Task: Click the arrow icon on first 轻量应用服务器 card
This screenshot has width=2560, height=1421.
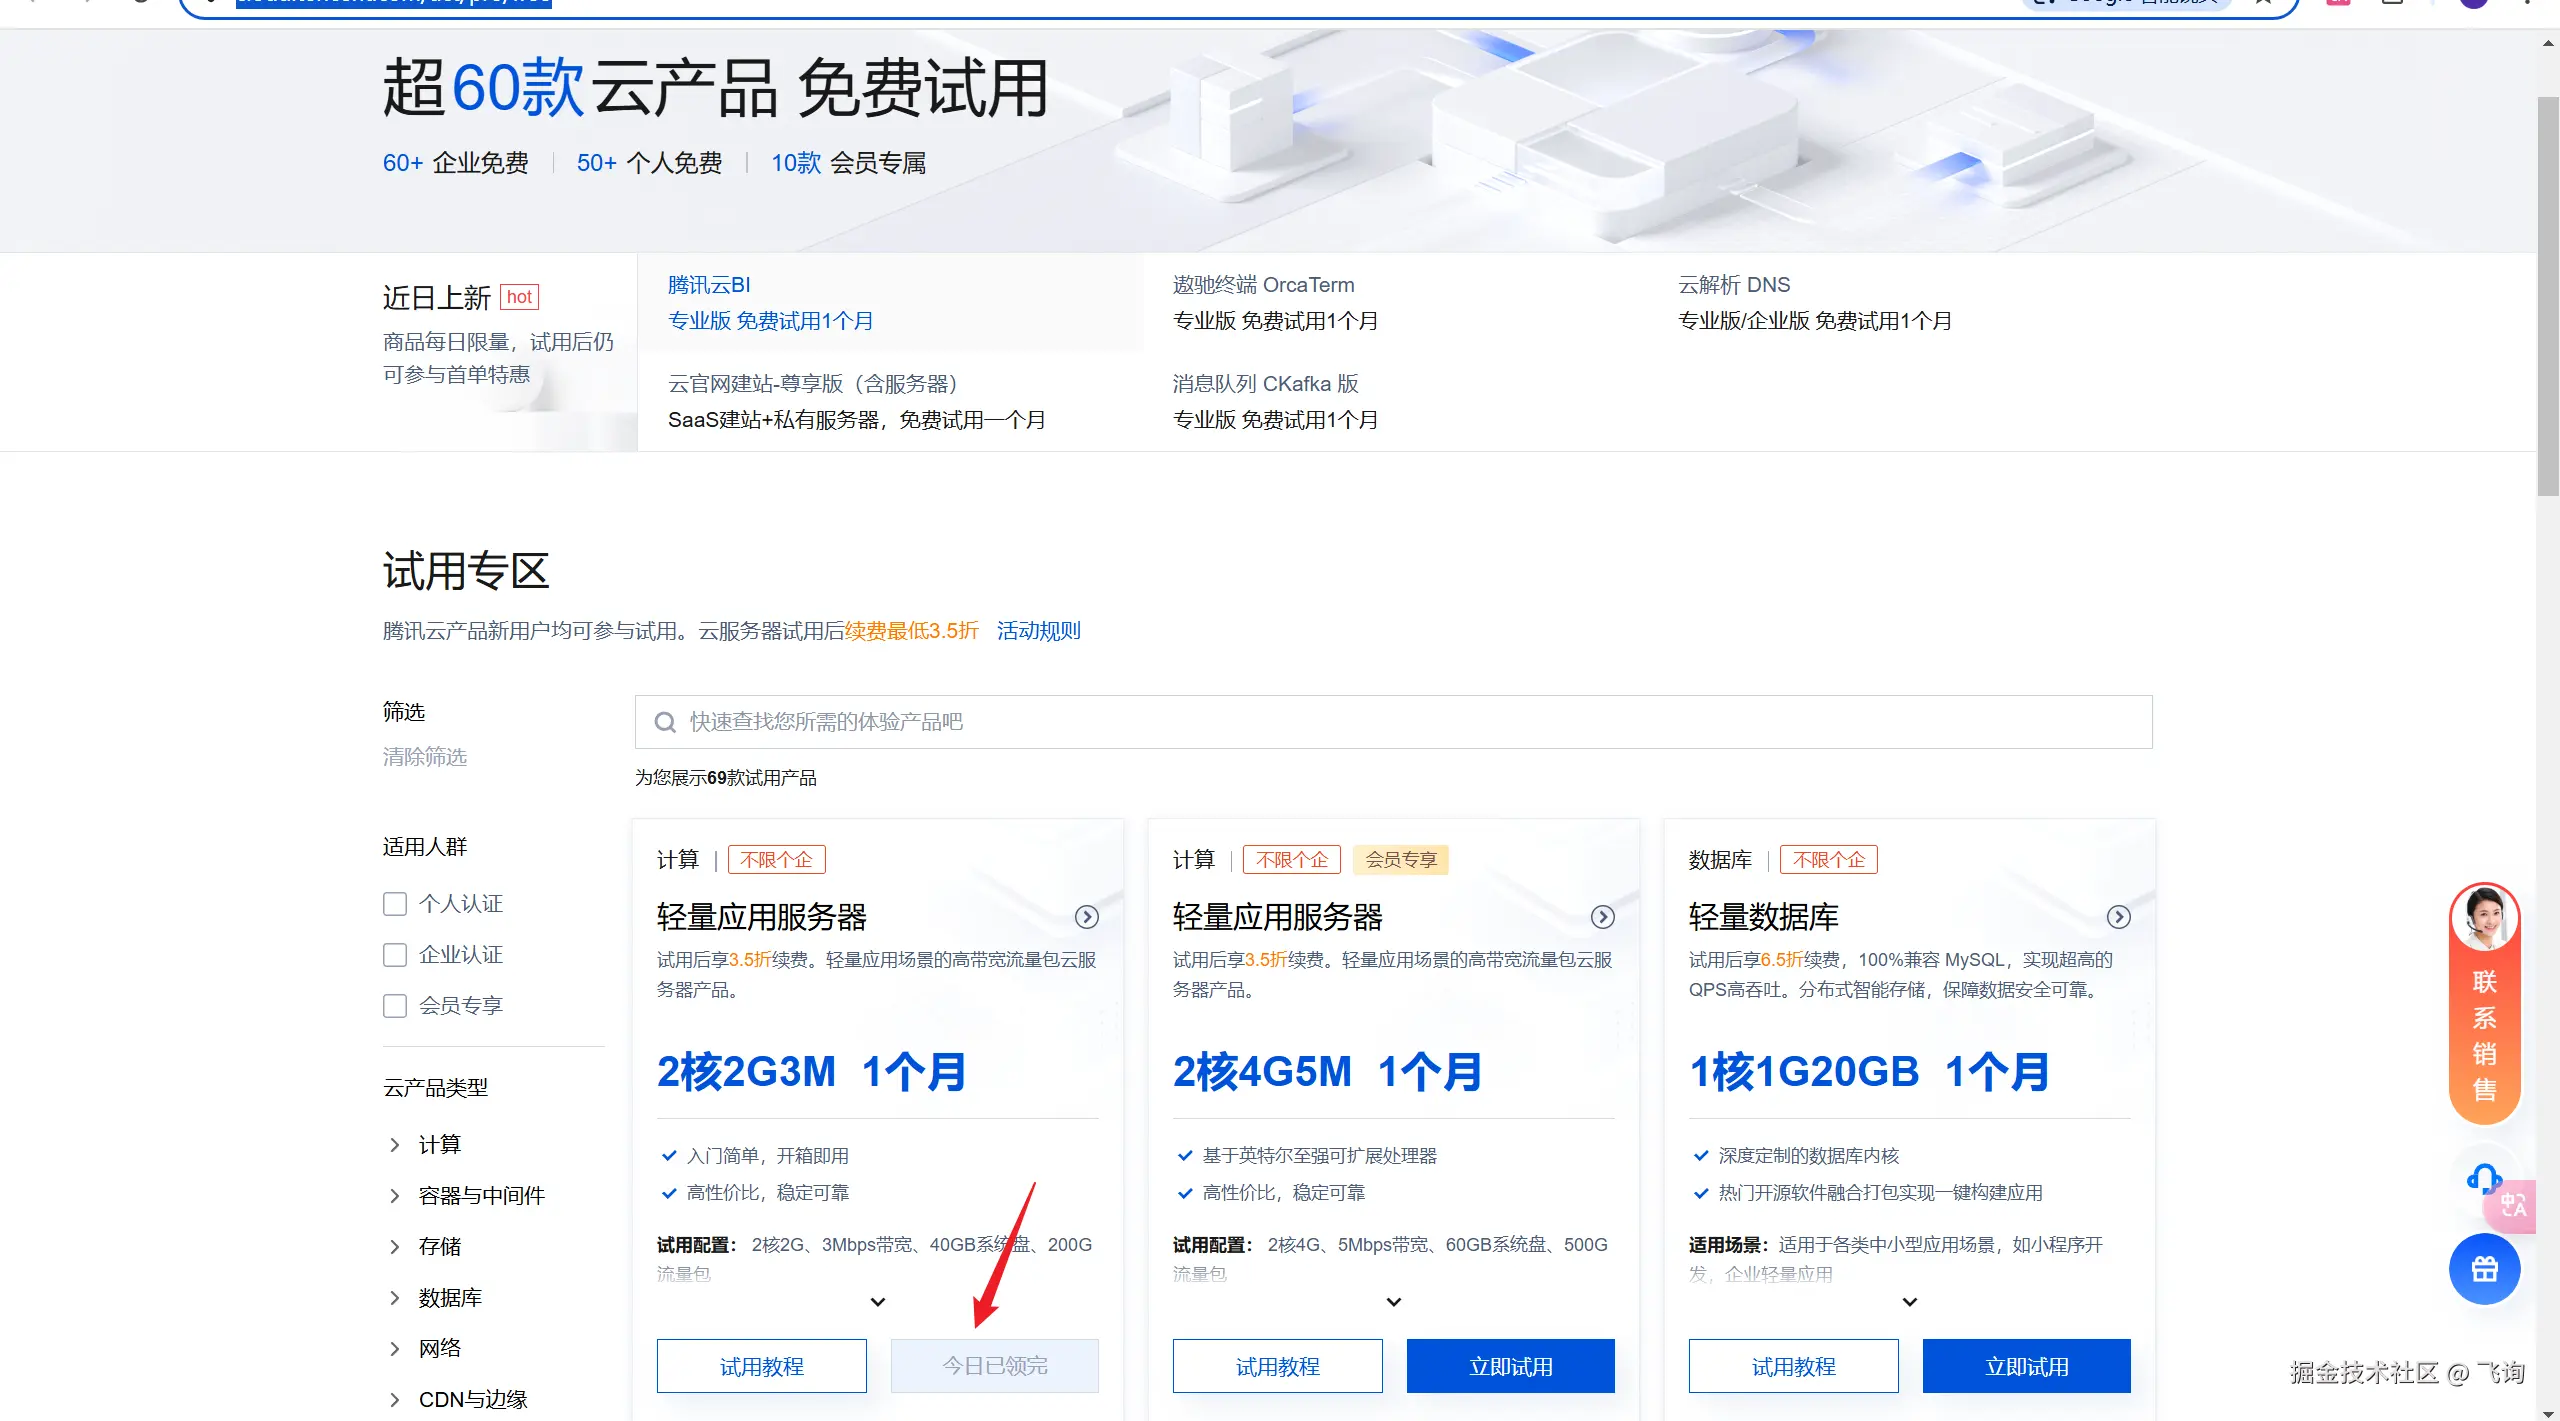Action: [1086, 917]
